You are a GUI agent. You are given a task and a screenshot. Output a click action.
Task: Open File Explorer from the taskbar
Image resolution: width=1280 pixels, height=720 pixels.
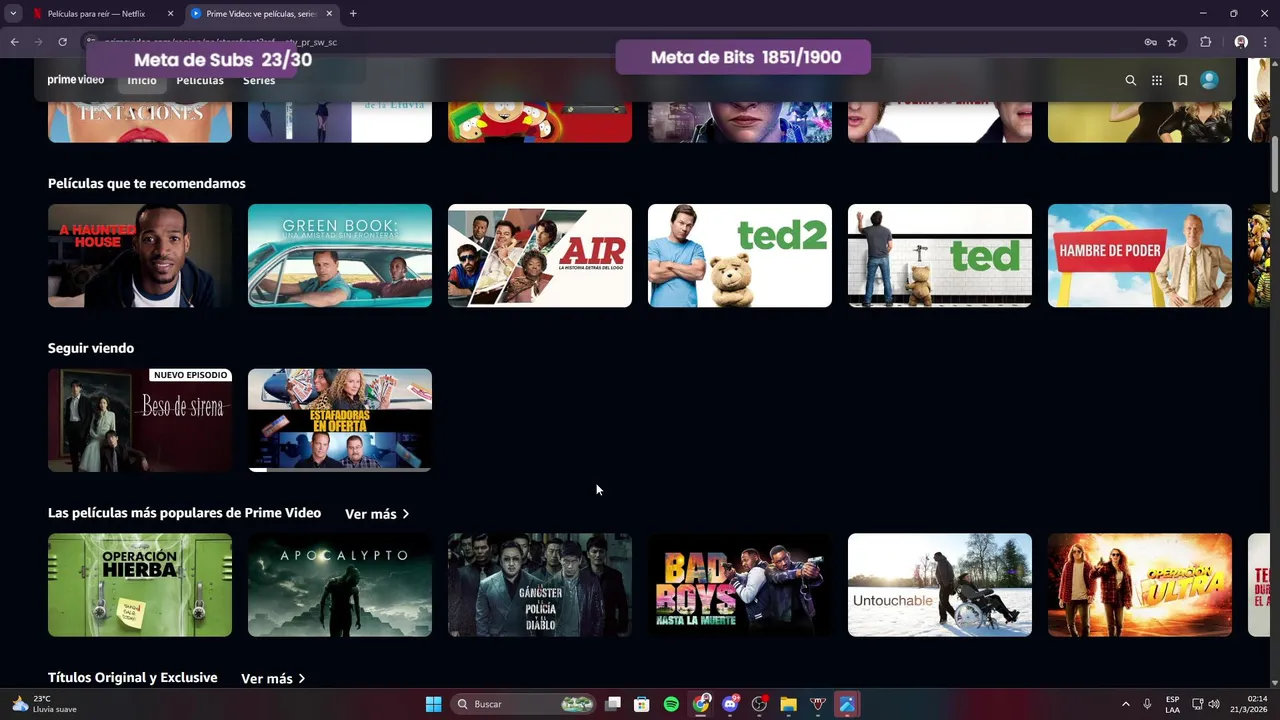788,704
